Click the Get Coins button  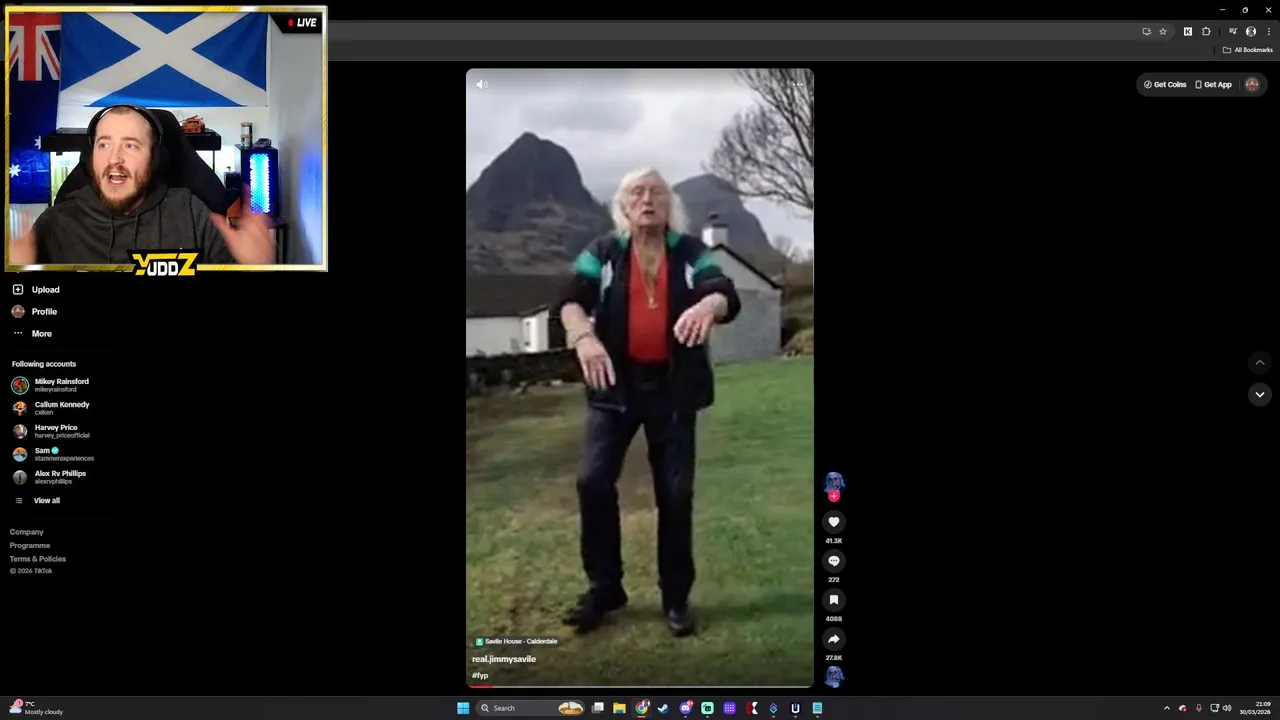[x=1165, y=85]
